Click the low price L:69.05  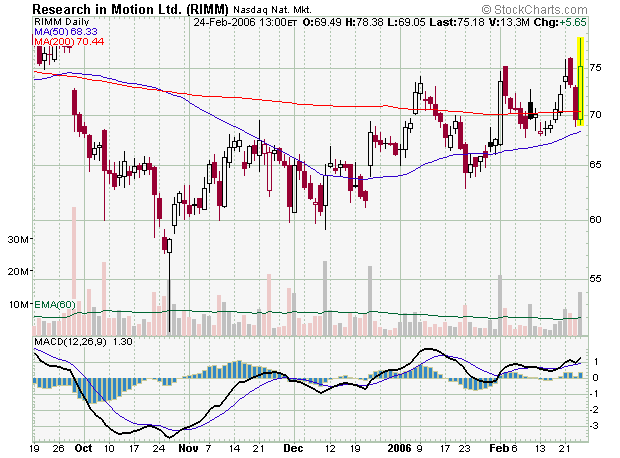pos(406,22)
